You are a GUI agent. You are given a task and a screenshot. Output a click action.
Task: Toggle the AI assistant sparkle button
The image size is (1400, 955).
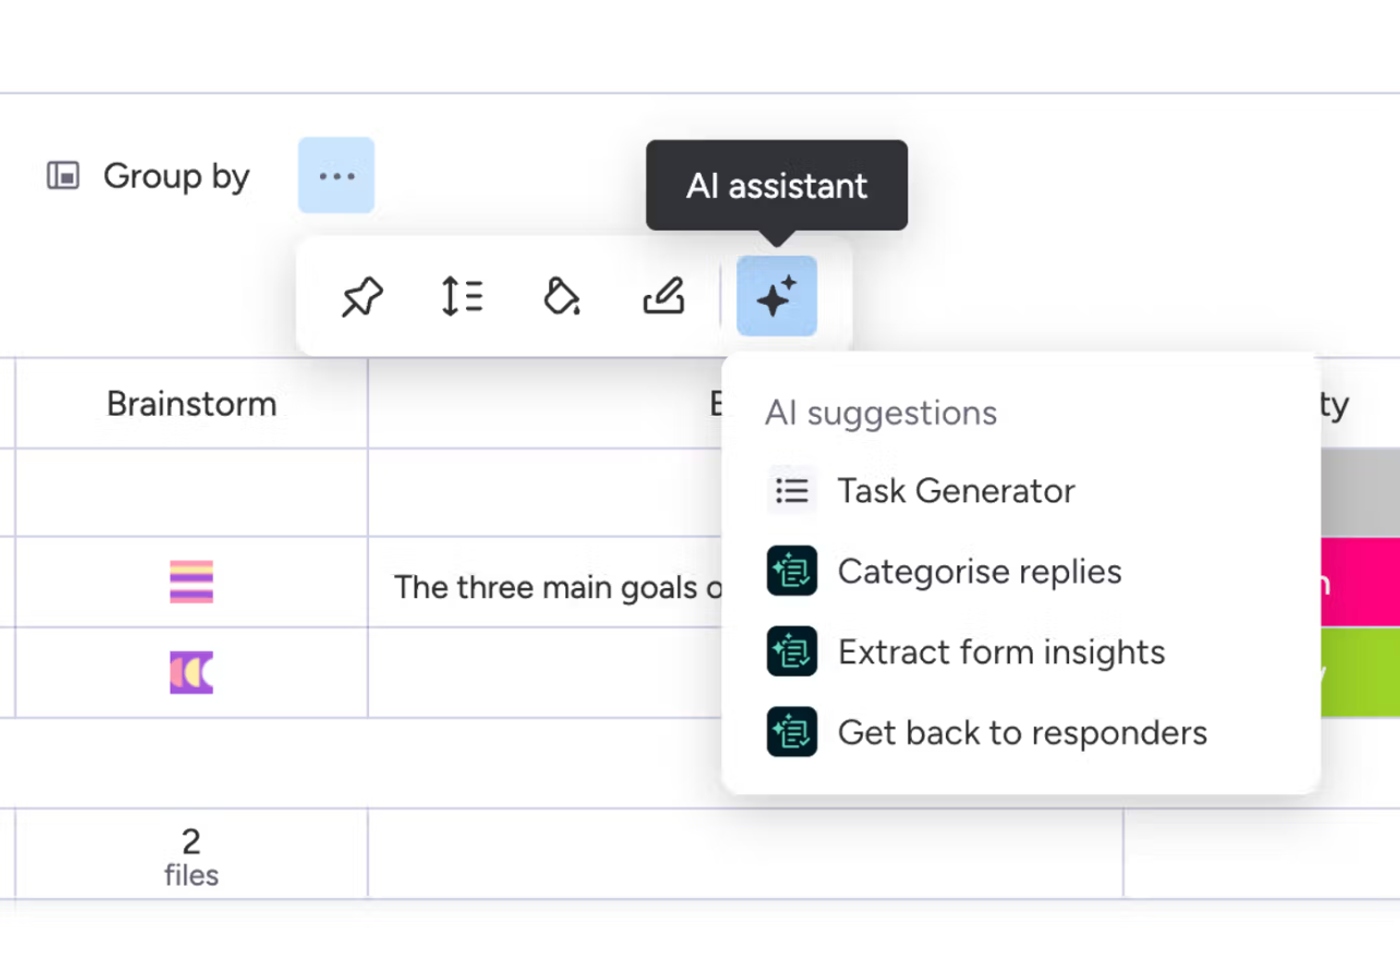[777, 296]
